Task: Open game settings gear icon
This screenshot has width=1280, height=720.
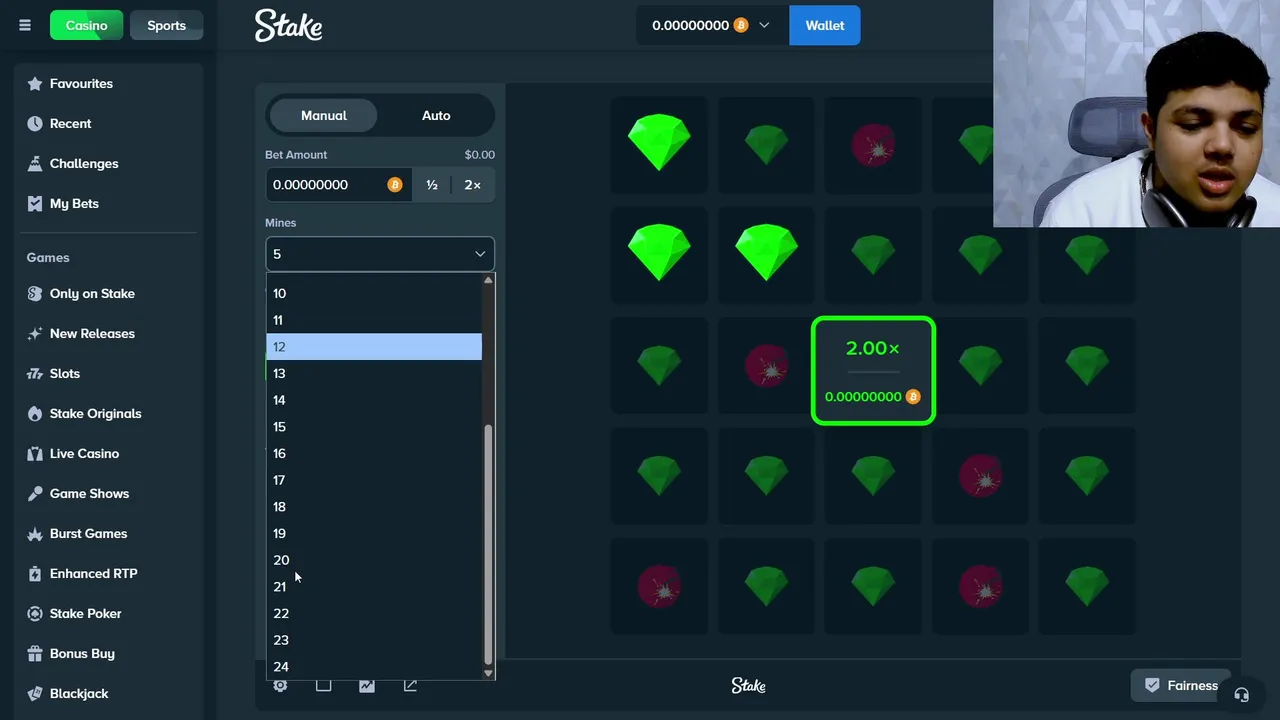Action: click(280, 686)
